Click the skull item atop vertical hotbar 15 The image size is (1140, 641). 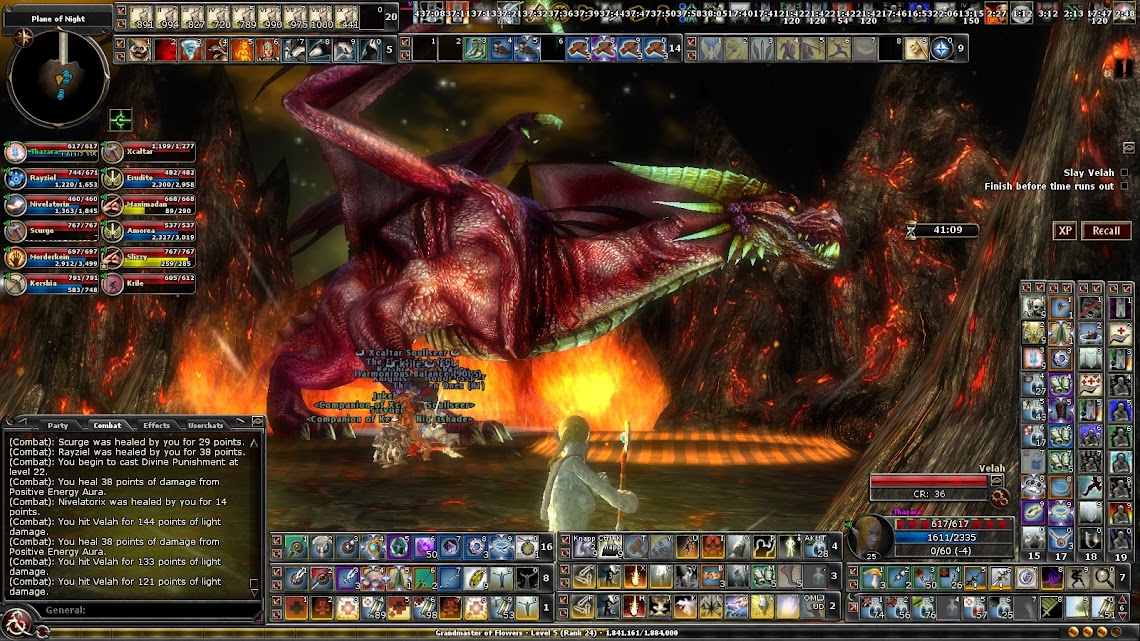1033,307
